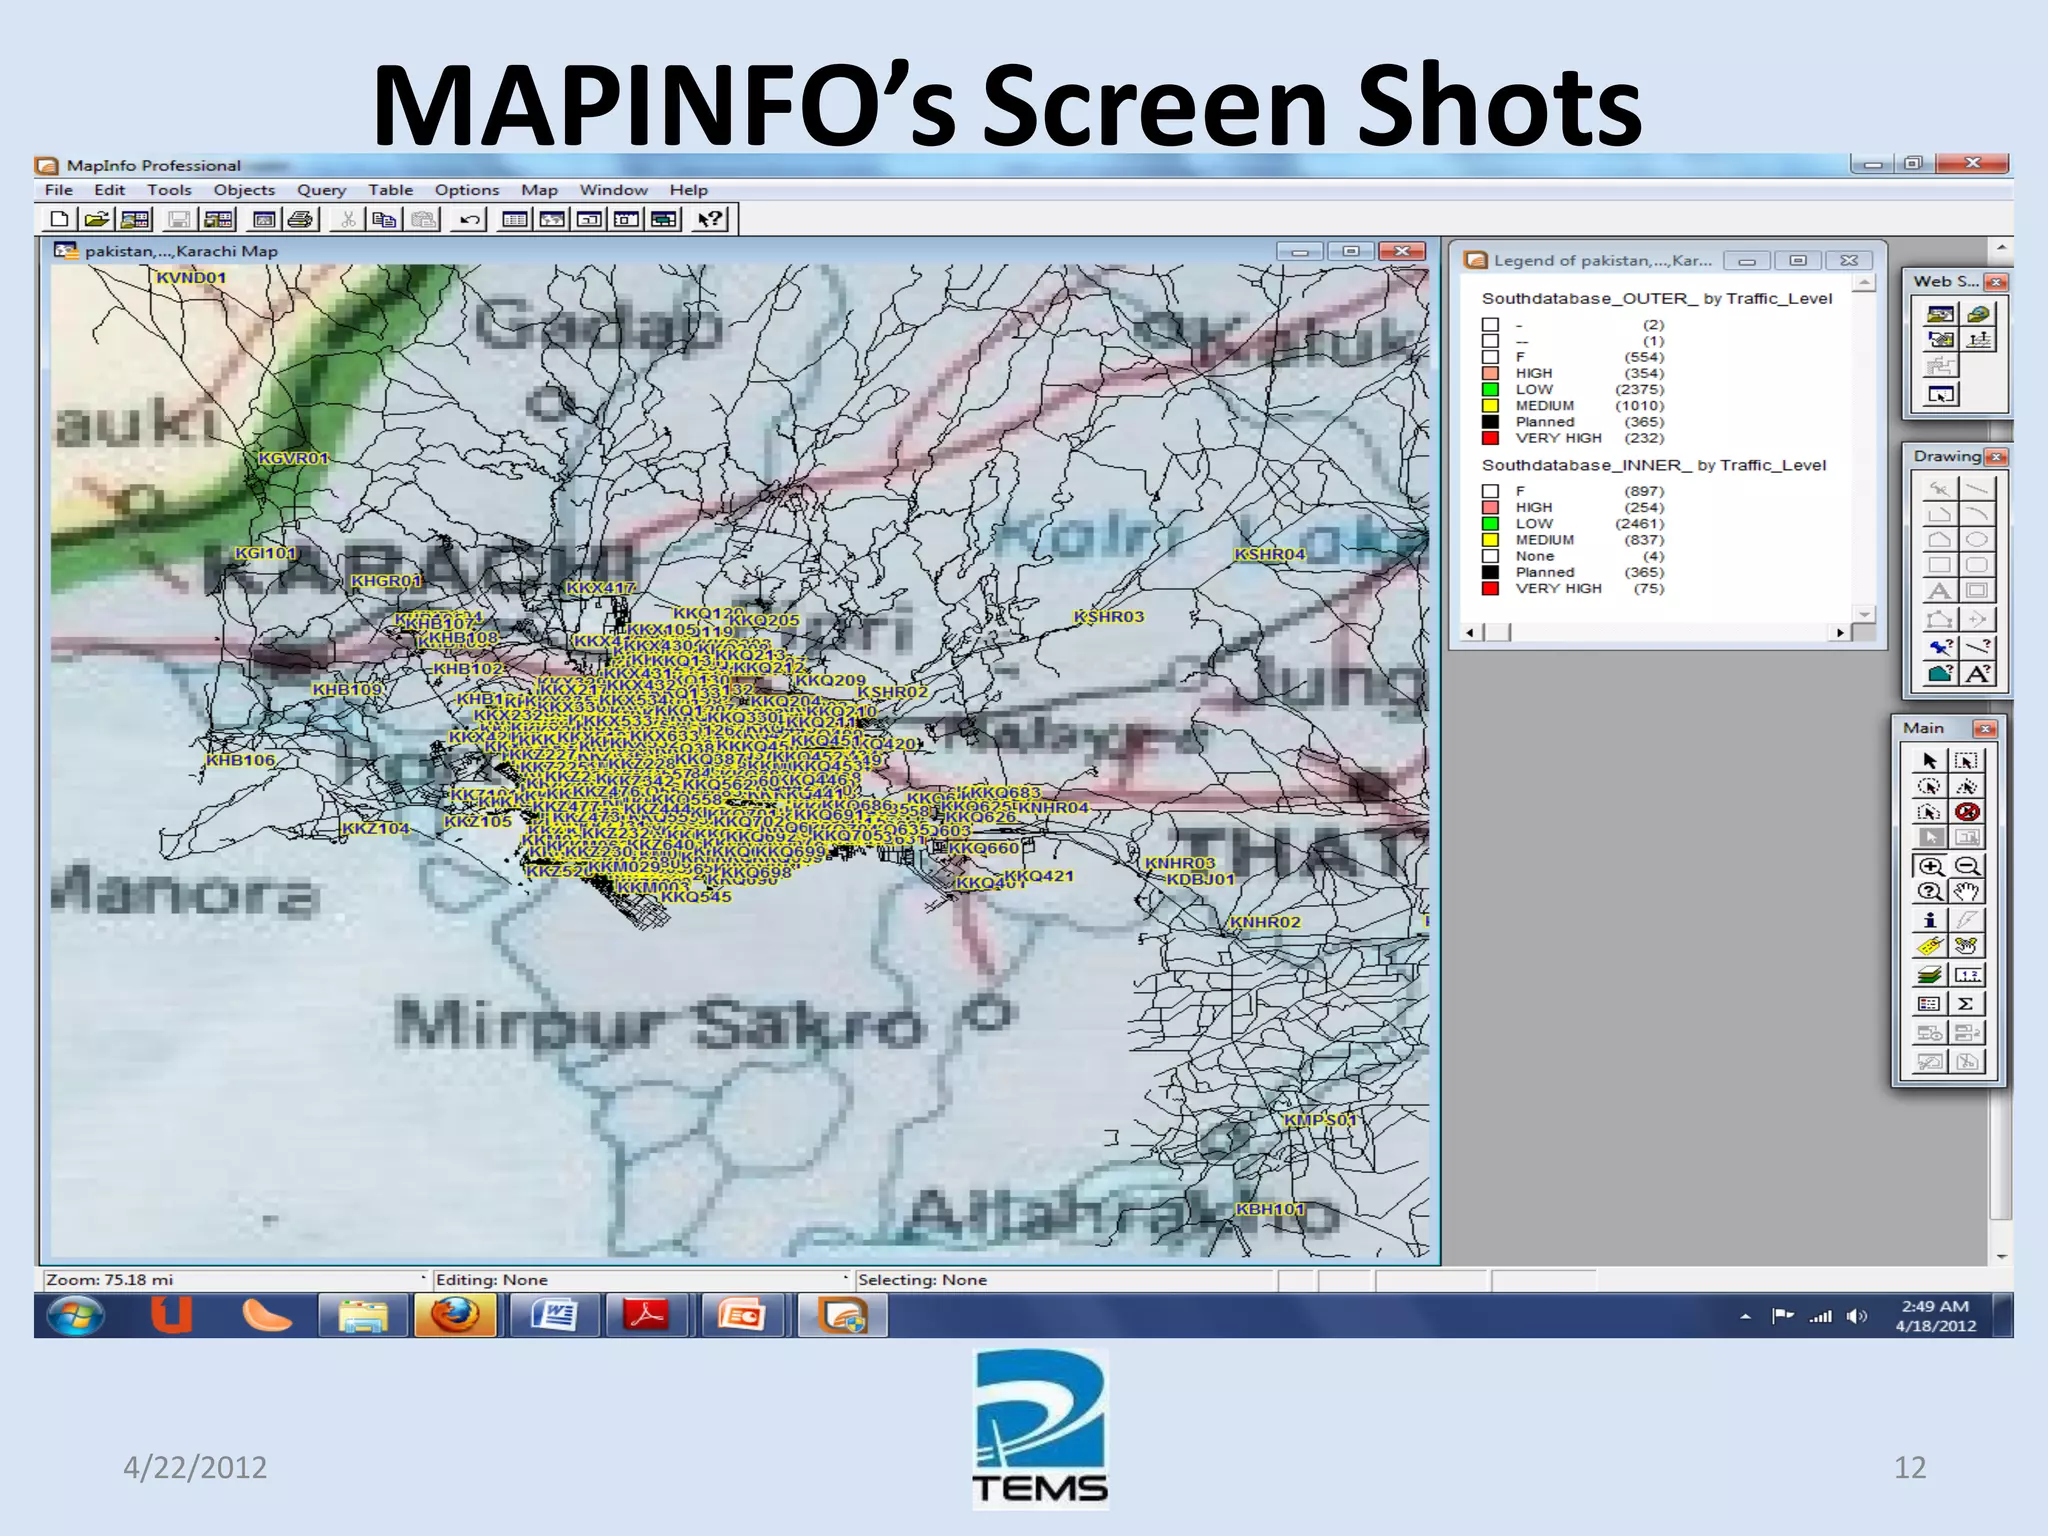Open a New Mapper window icon
The height and width of the screenshot is (1536, 2048).
pyautogui.click(x=552, y=219)
